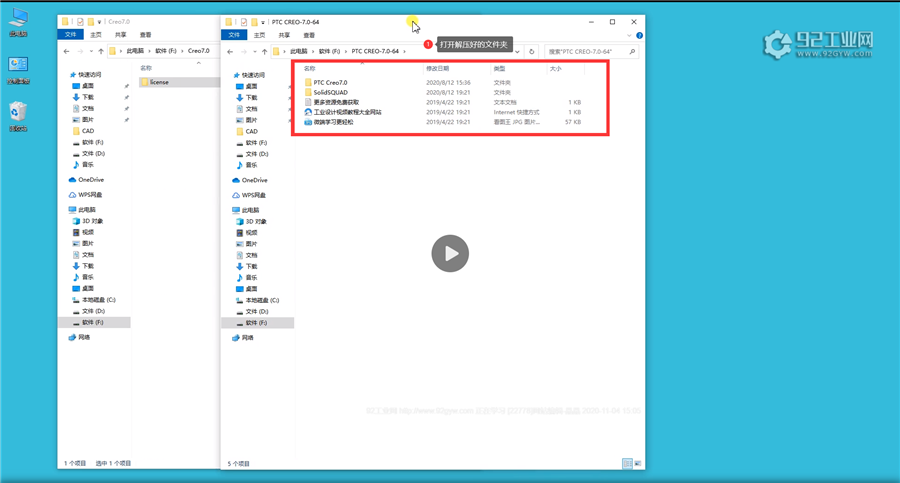900x483 pixels.
Task: Open the 共享 tab in Creo7.0 window
Action: click(x=121, y=34)
